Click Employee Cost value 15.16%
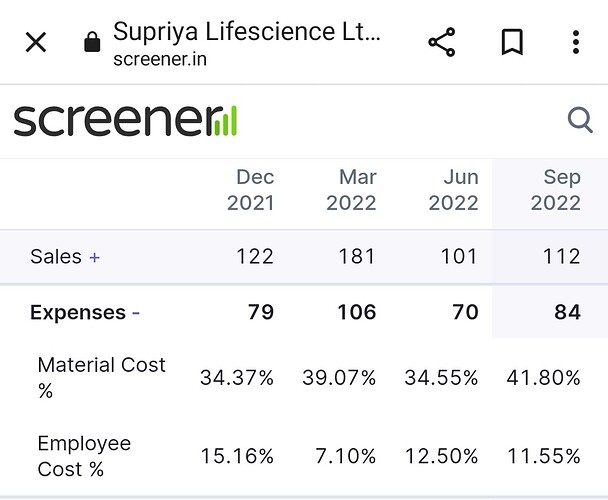 click(237, 456)
